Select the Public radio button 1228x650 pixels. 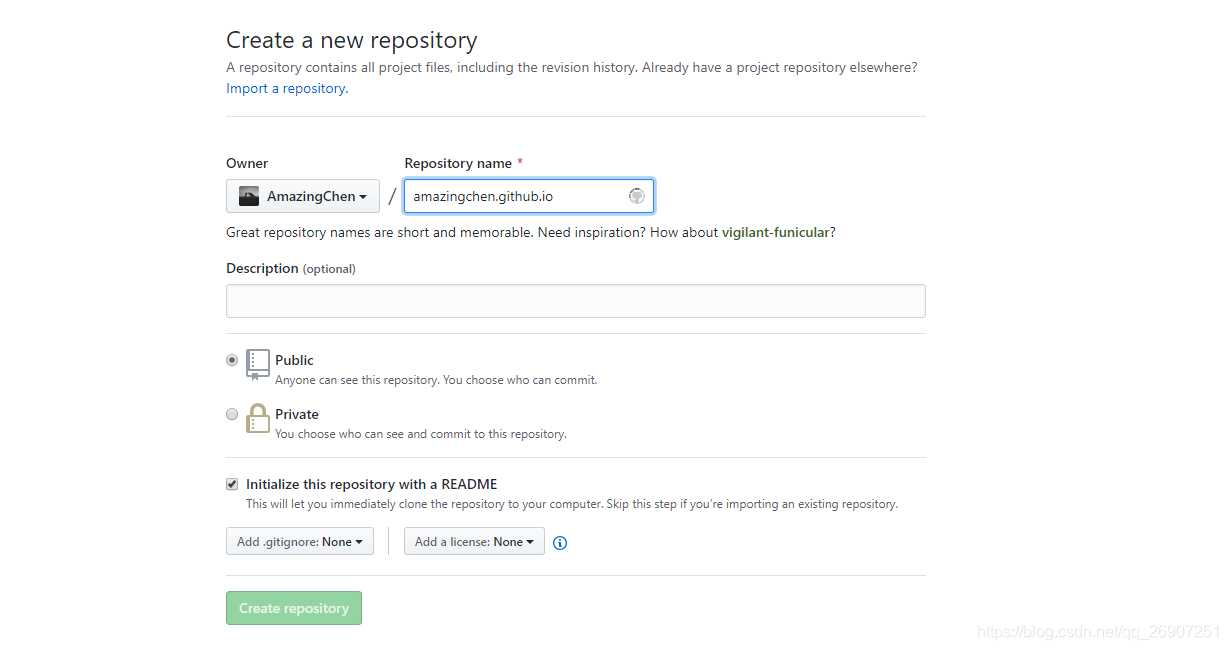[232, 360]
